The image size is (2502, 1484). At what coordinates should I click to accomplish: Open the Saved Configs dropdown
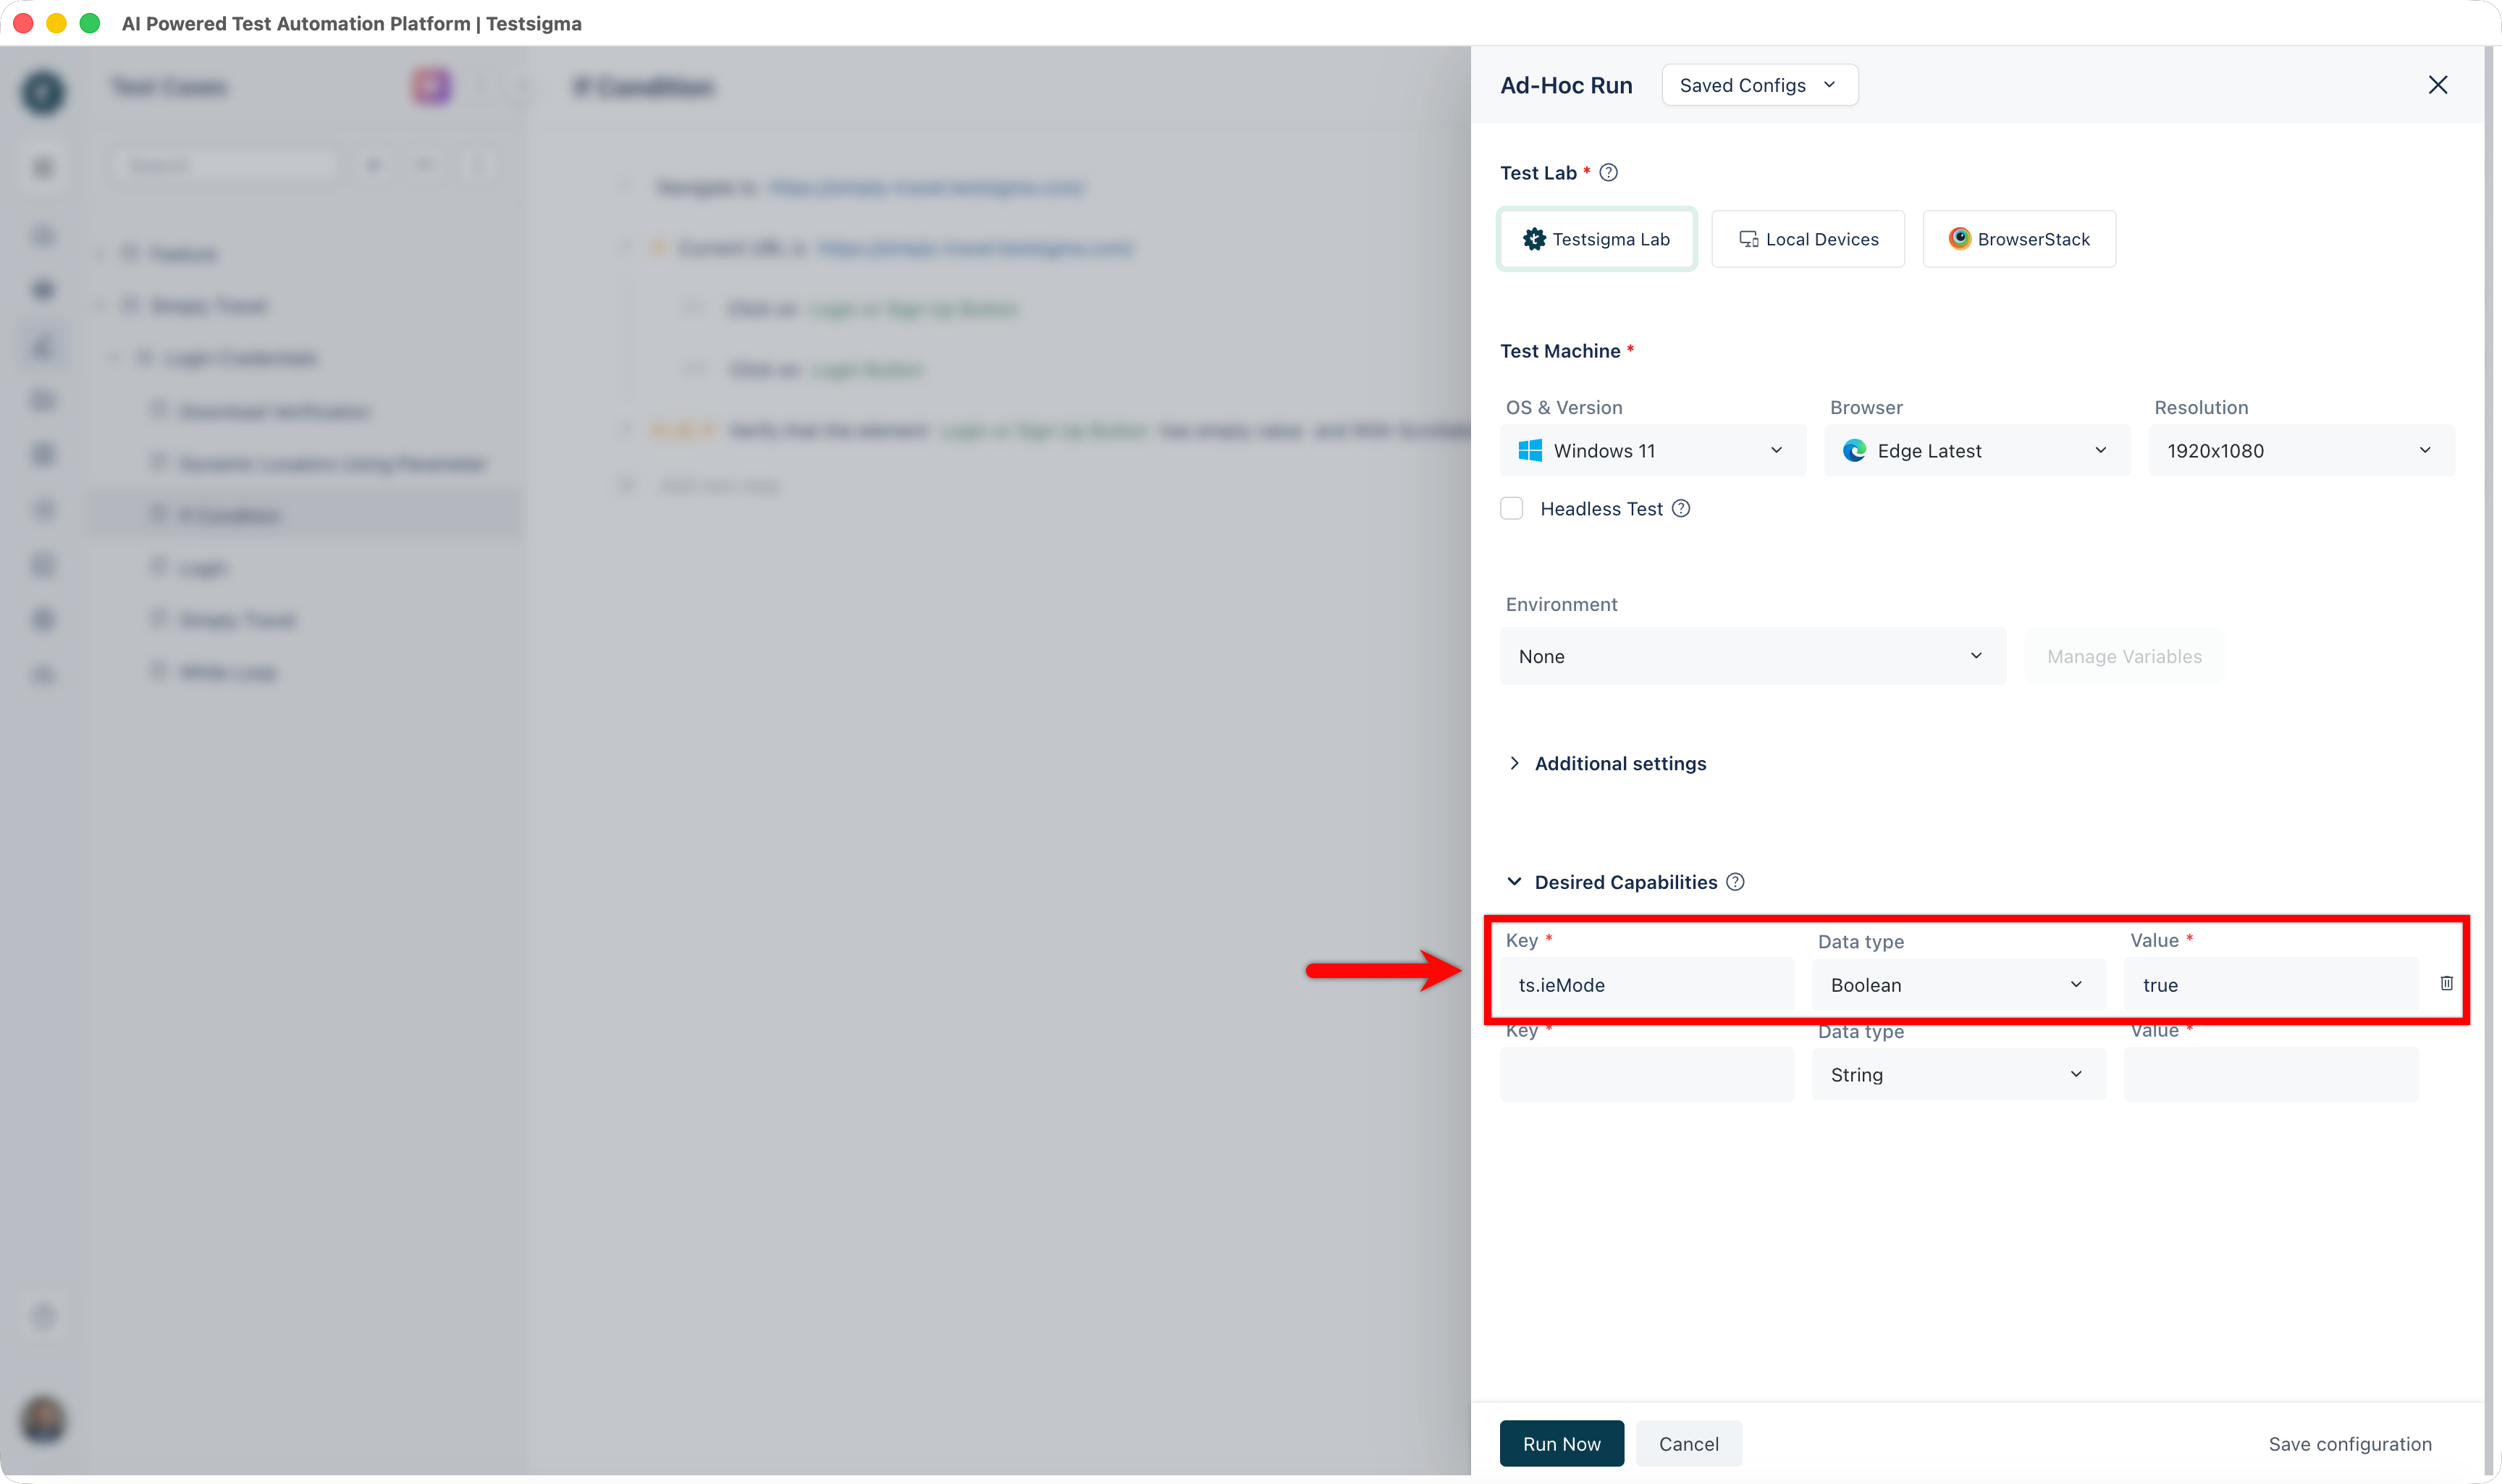[1759, 85]
